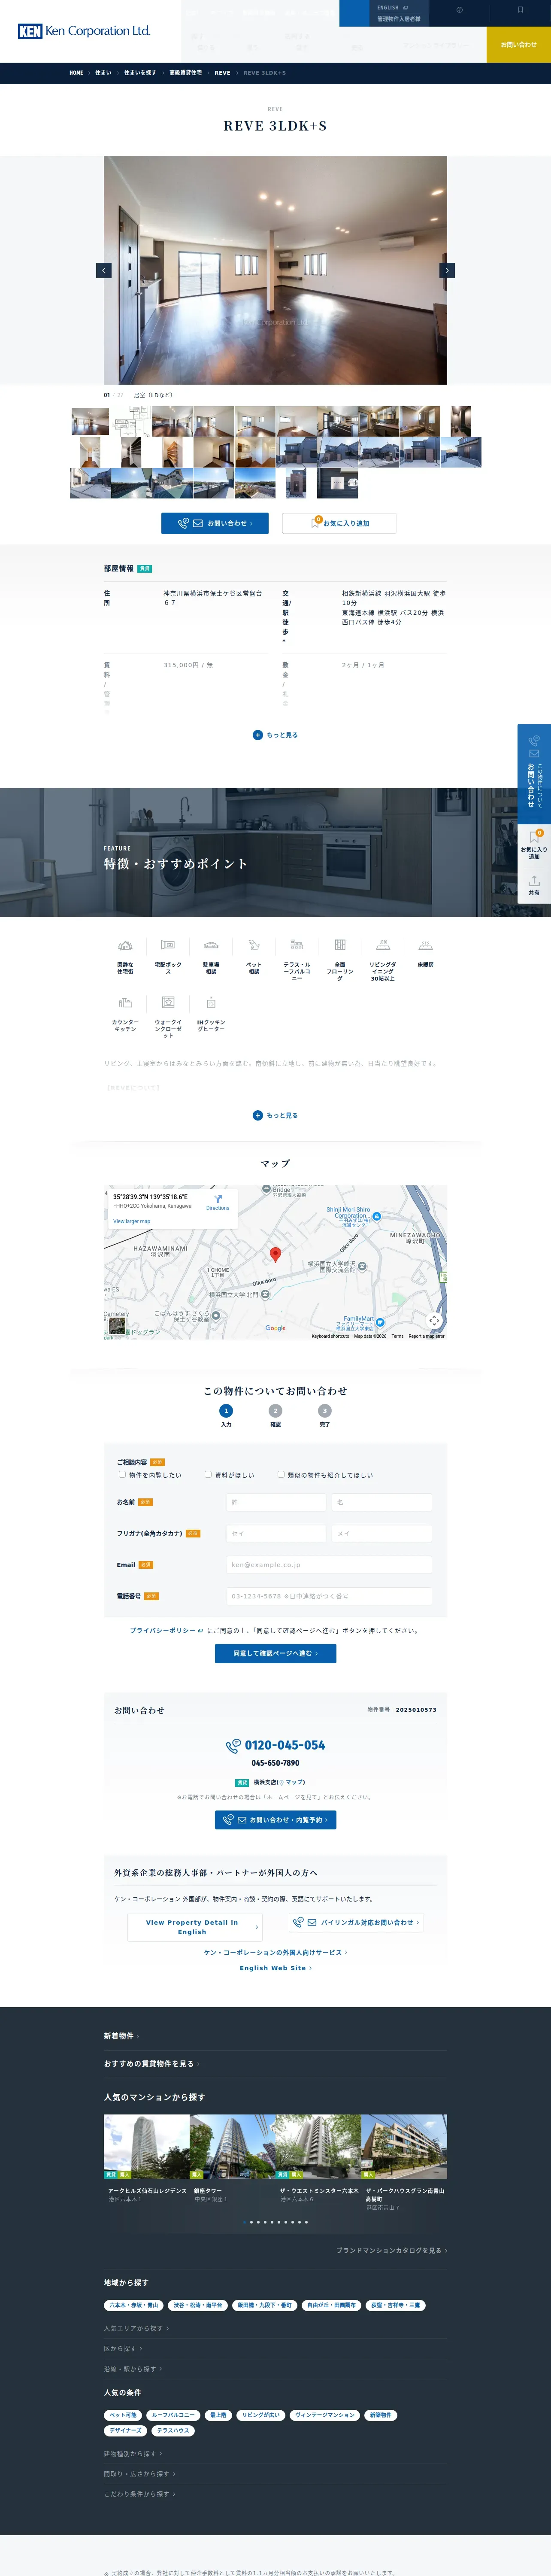Click the リビングダイニング30帖以上 icon
Image resolution: width=551 pixels, height=2576 pixels.
point(383,945)
